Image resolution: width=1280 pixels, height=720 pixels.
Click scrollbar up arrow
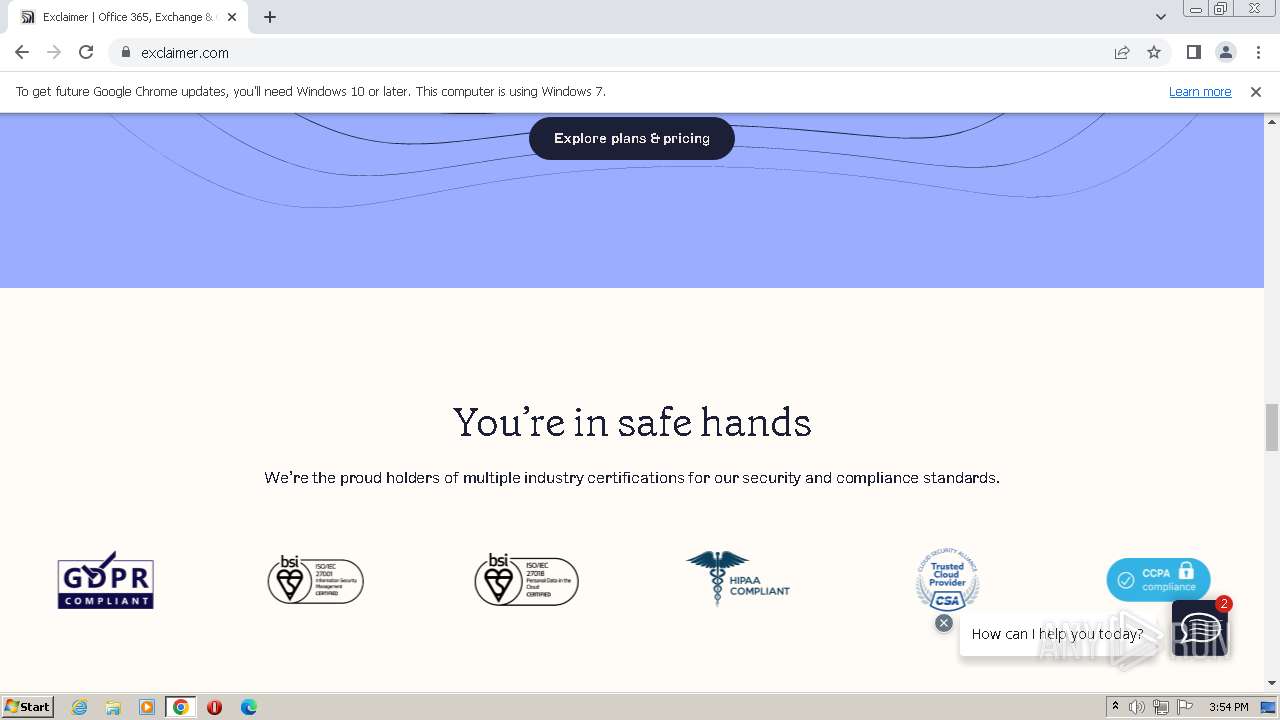point(1272,121)
